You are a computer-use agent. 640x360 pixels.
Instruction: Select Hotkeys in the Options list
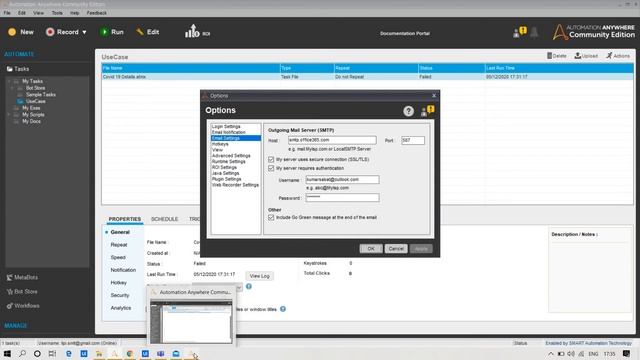point(220,144)
